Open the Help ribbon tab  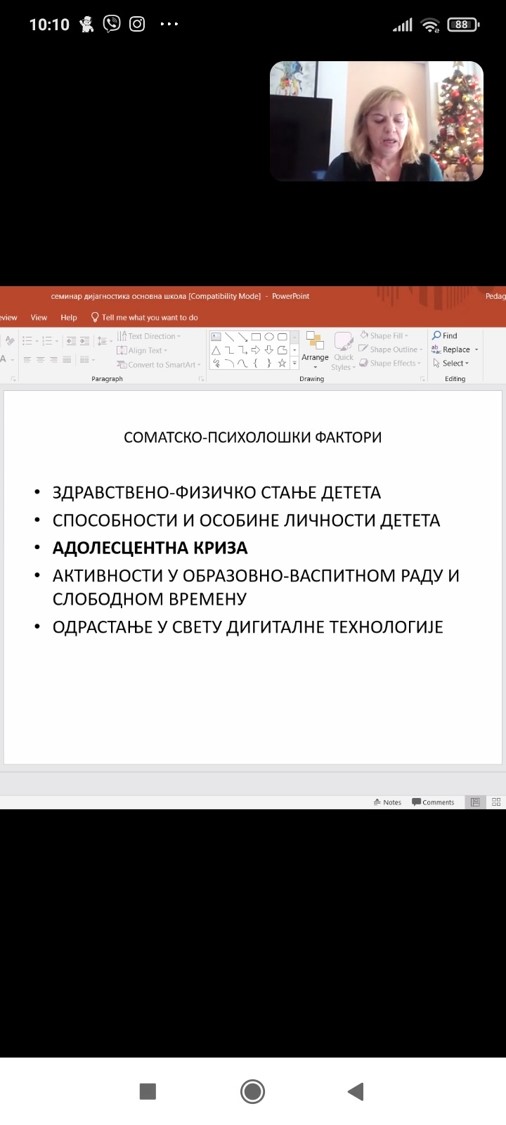click(69, 317)
